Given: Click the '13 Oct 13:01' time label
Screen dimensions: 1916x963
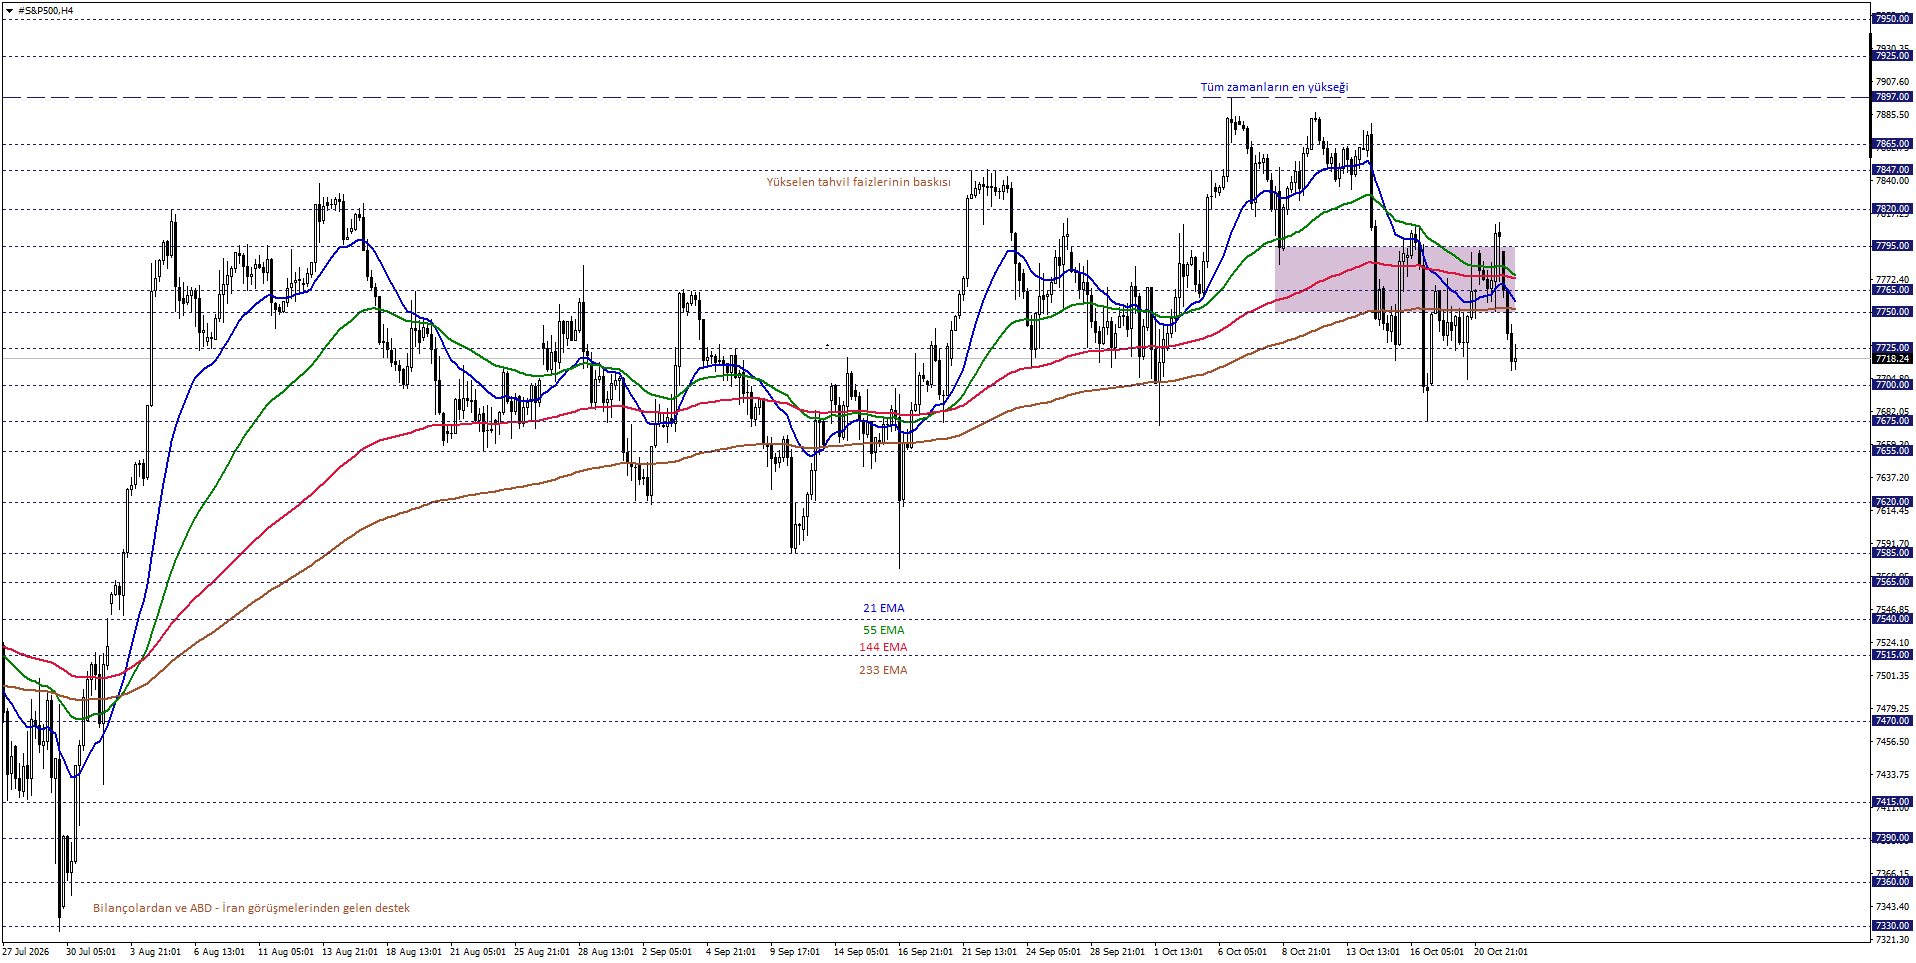Looking at the screenshot, I should tap(1374, 952).
